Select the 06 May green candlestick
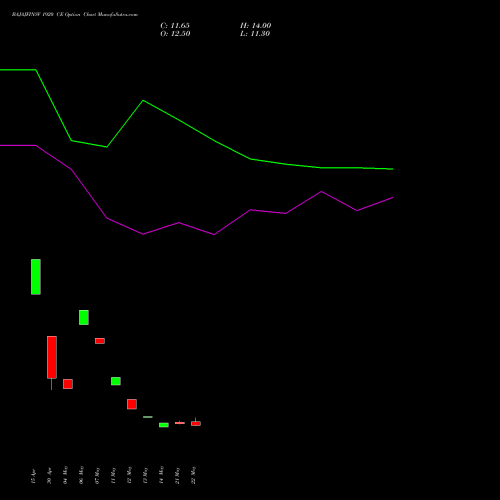This screenshot has height=500, width=500. 84,317
